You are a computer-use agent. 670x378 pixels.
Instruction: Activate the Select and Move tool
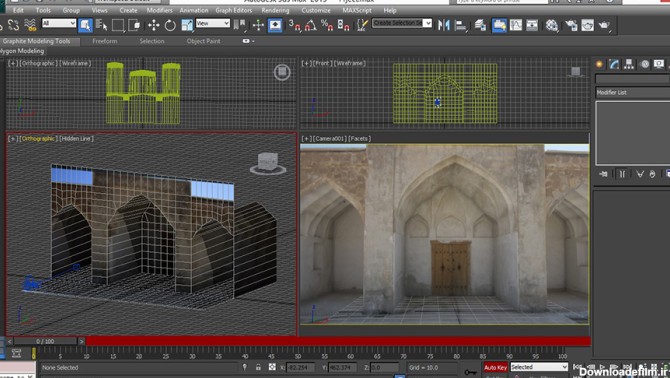(x=153, y=25)
